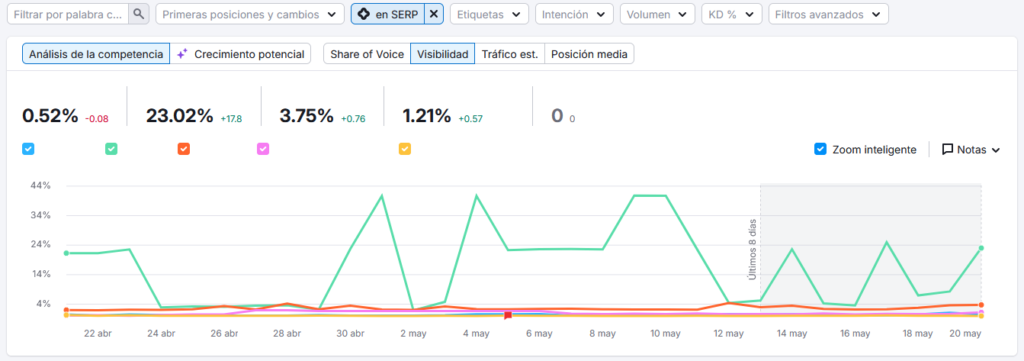Click the green starting data point
Screen dimensions: 1024x361
pyautogui.click(x=66, y=253)
